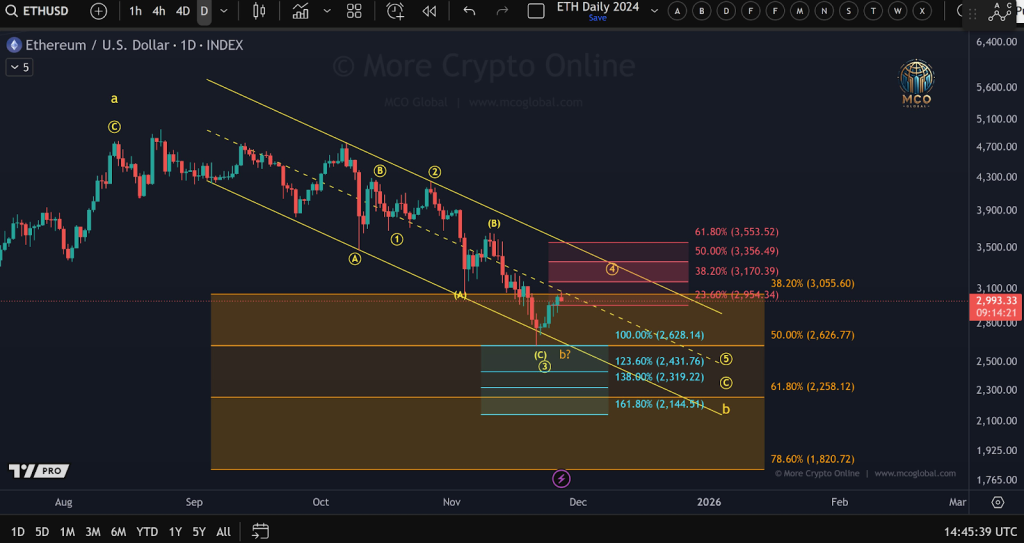The height and width of the screenshot is (543, 1024).
Task: Click the Sep label on the time axis
Action: point(194,502)
